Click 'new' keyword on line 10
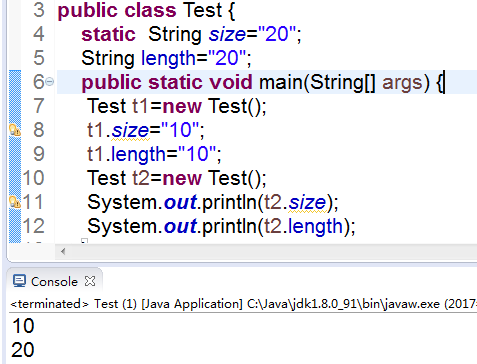Viewport: 477px width, 364px height. click(x=182, y=178)
